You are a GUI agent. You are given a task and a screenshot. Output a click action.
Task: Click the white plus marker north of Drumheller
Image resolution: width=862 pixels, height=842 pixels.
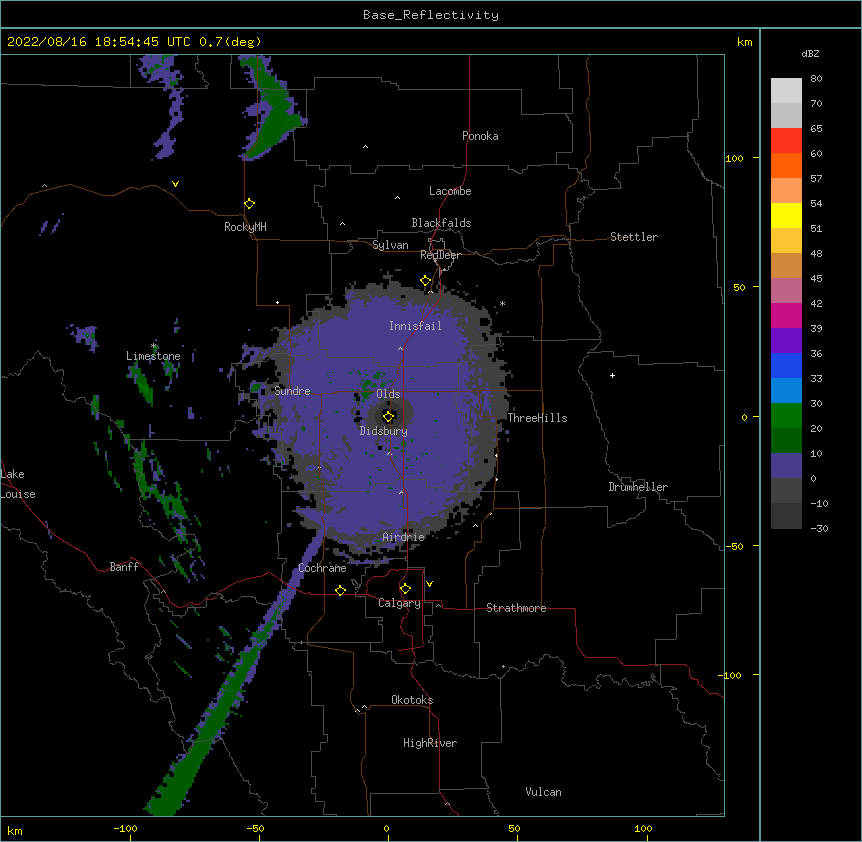tap(612, 375)
